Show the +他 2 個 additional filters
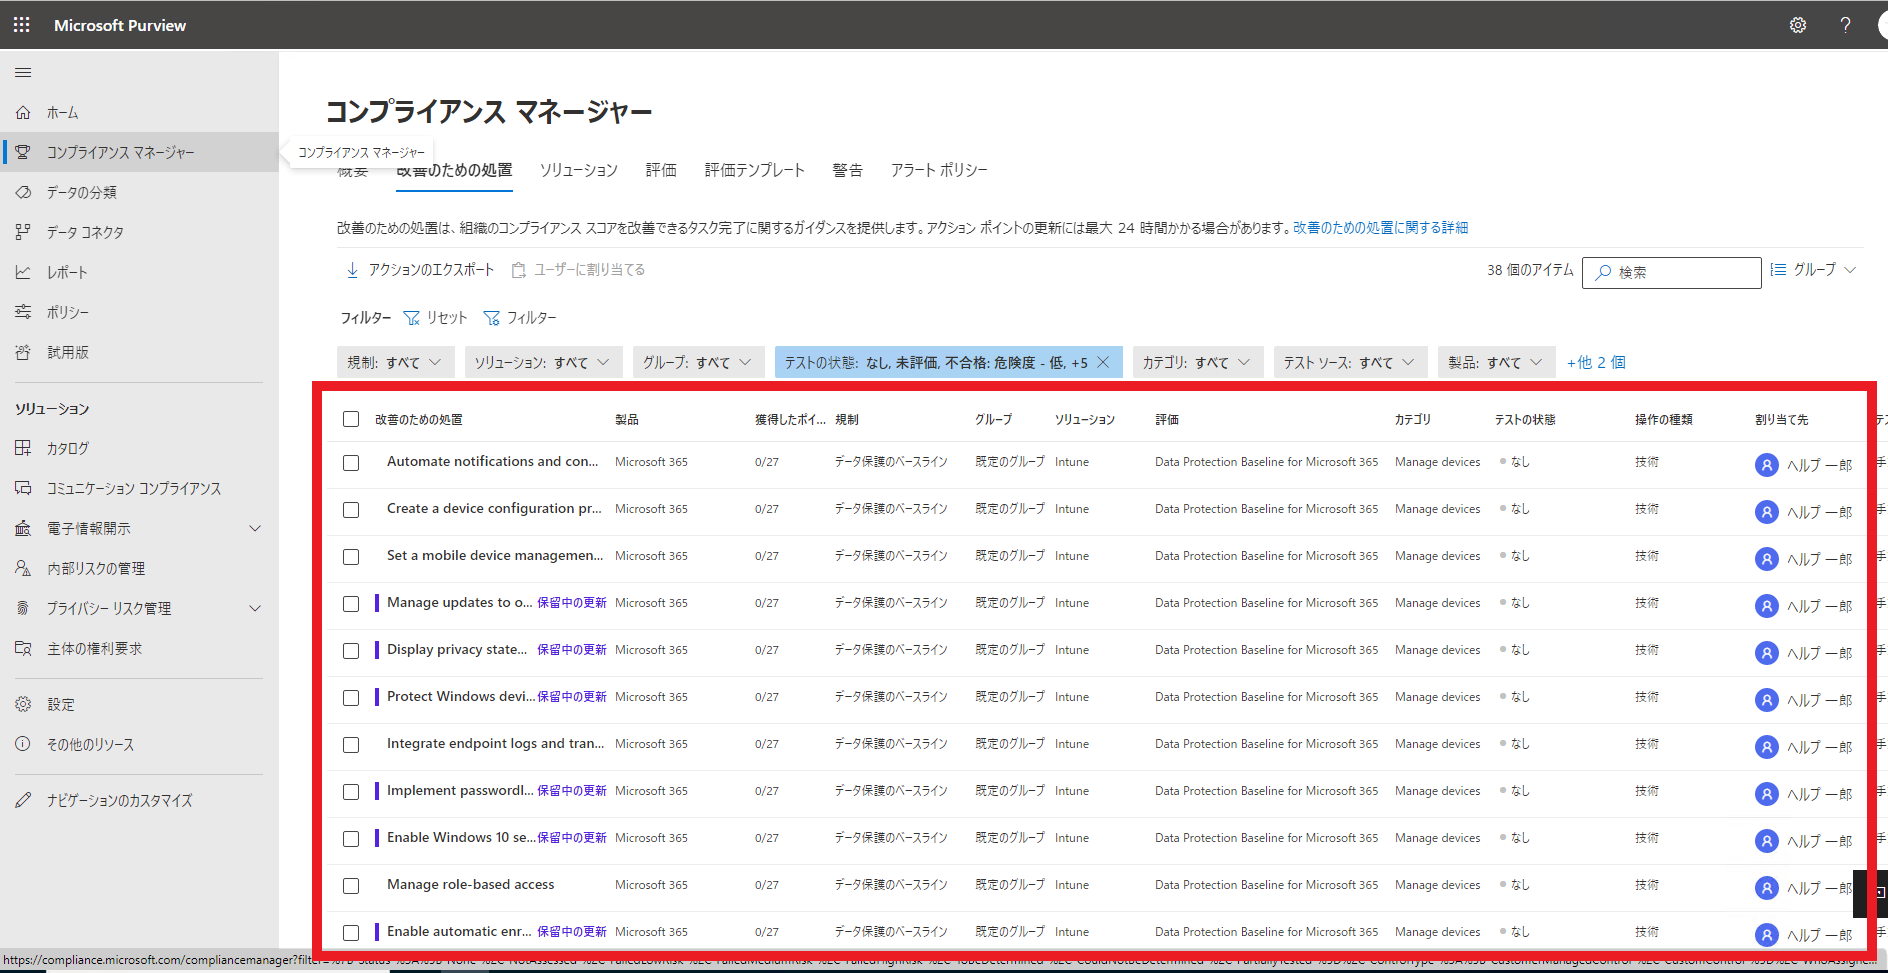The image size is (1888, 973). coord(1596,362)
